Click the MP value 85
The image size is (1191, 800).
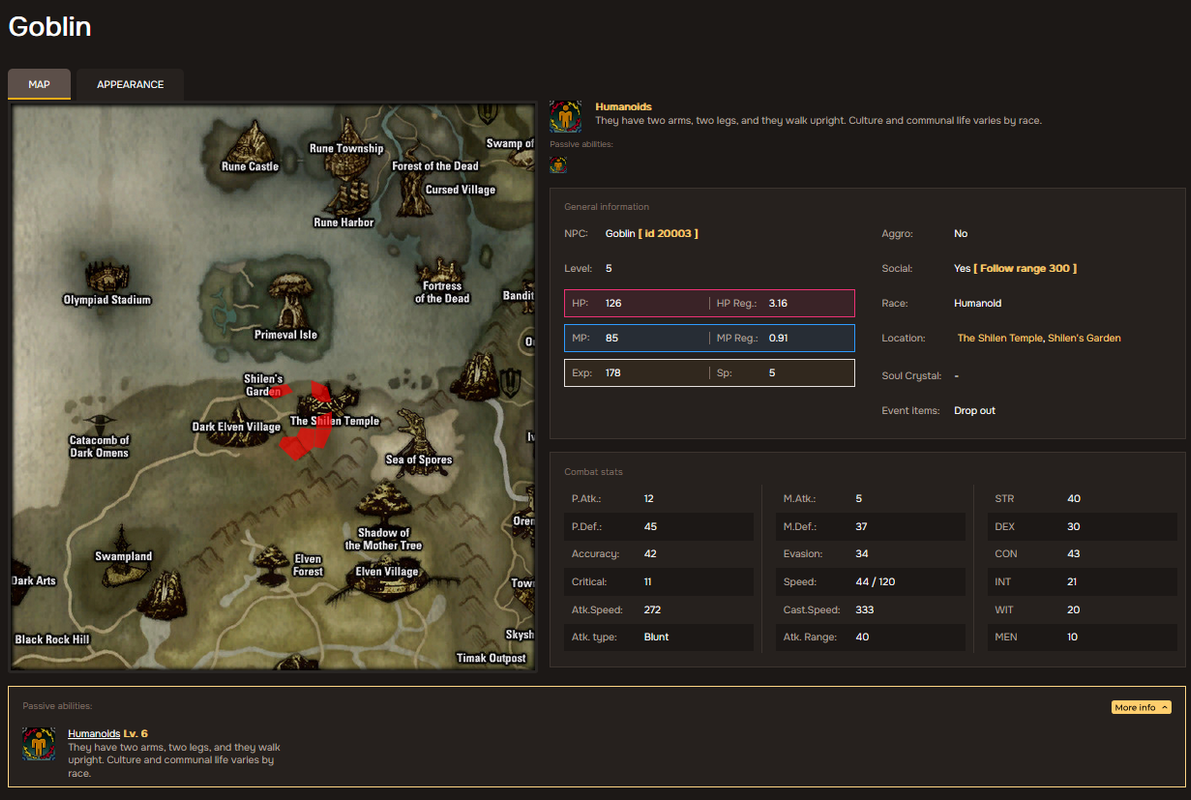(x=611, y=338)
